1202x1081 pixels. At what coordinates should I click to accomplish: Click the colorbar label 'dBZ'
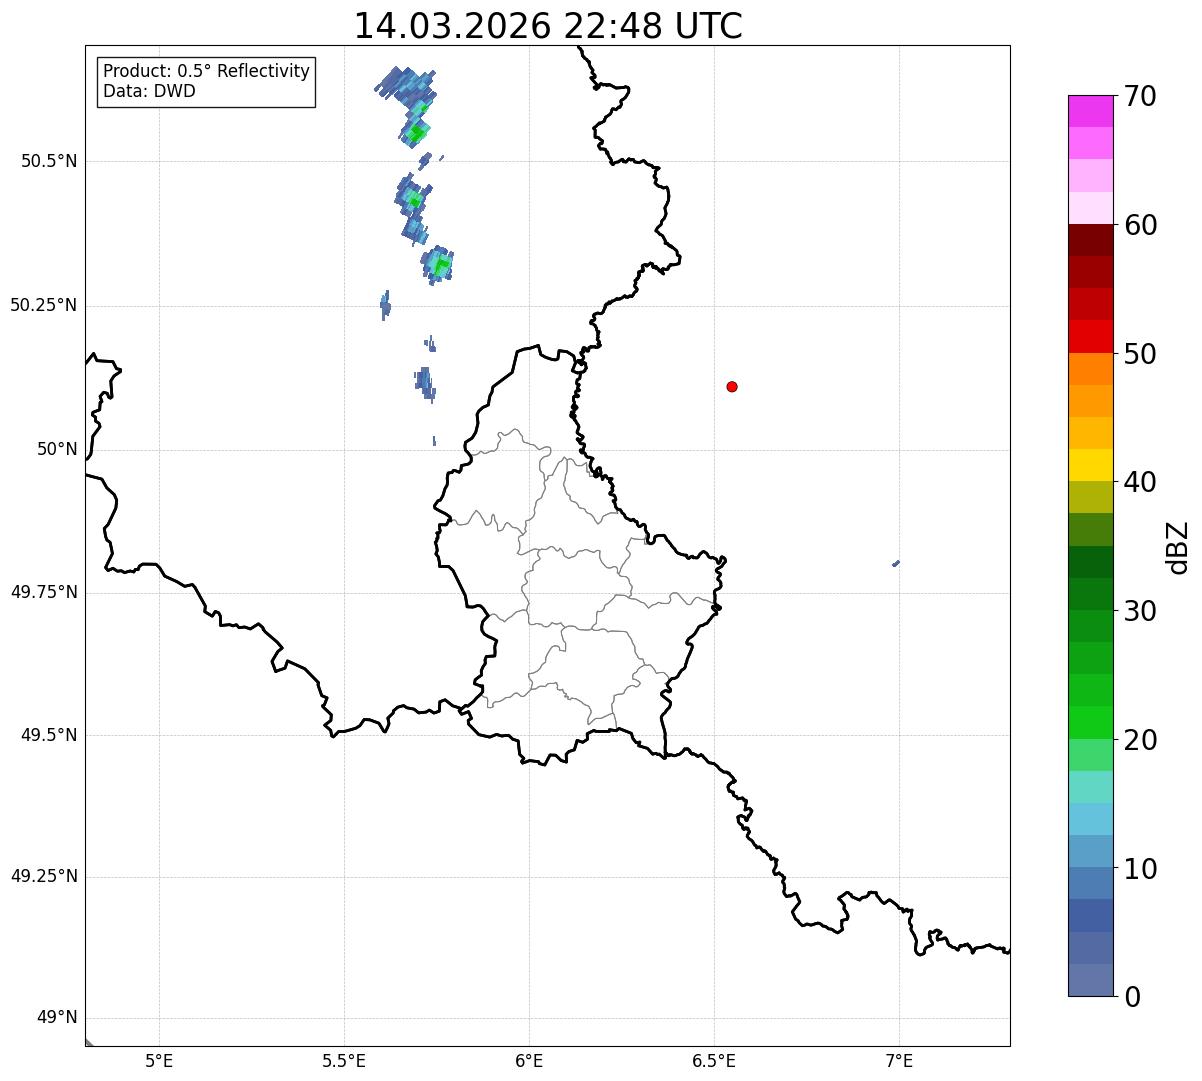click(1178, 546)
